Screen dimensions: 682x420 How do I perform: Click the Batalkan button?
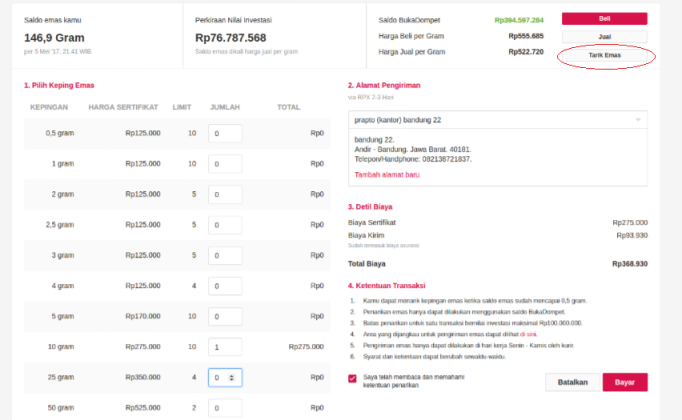click(573, 382)
